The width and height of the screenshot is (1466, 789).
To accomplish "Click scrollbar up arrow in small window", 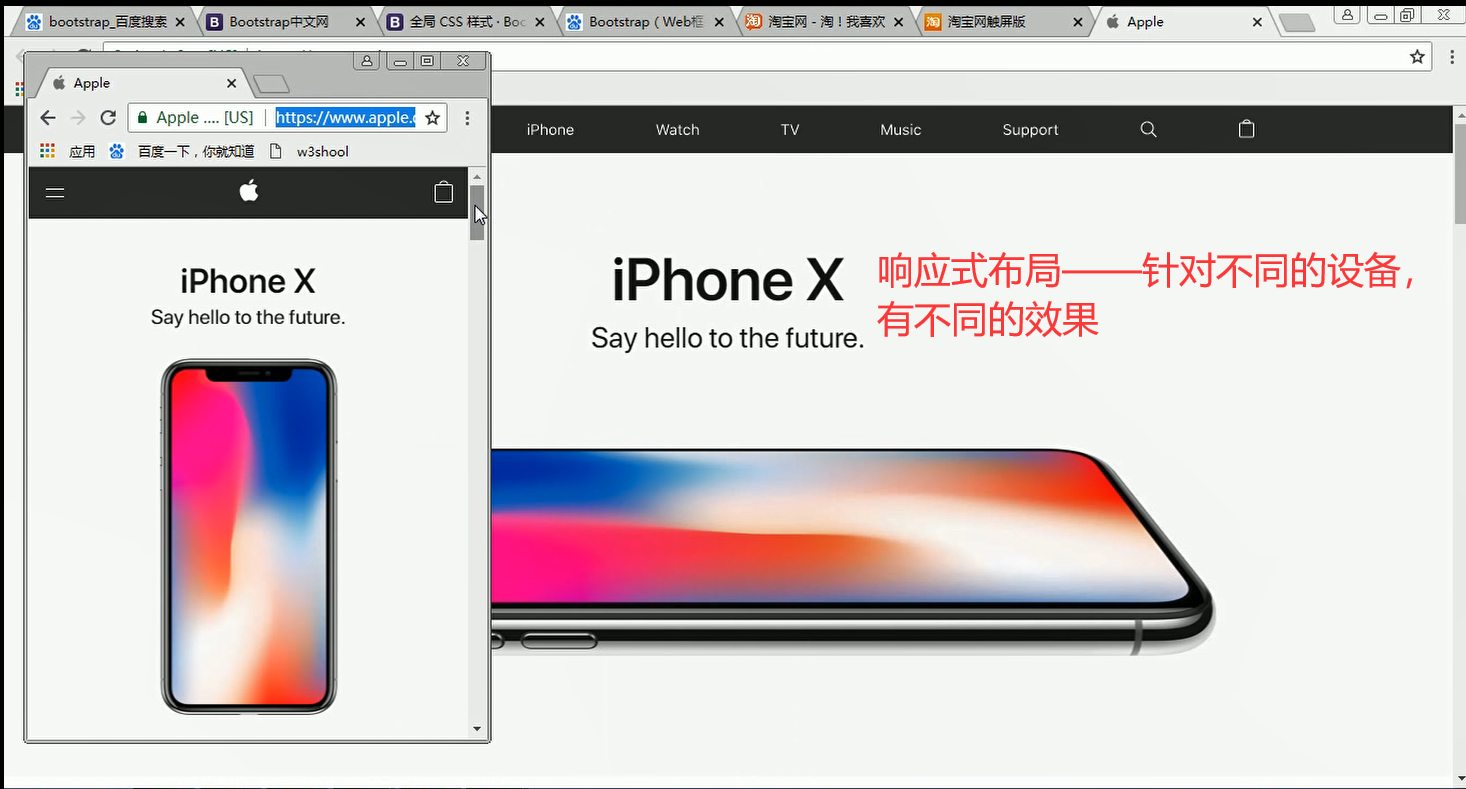I will 477,176.
